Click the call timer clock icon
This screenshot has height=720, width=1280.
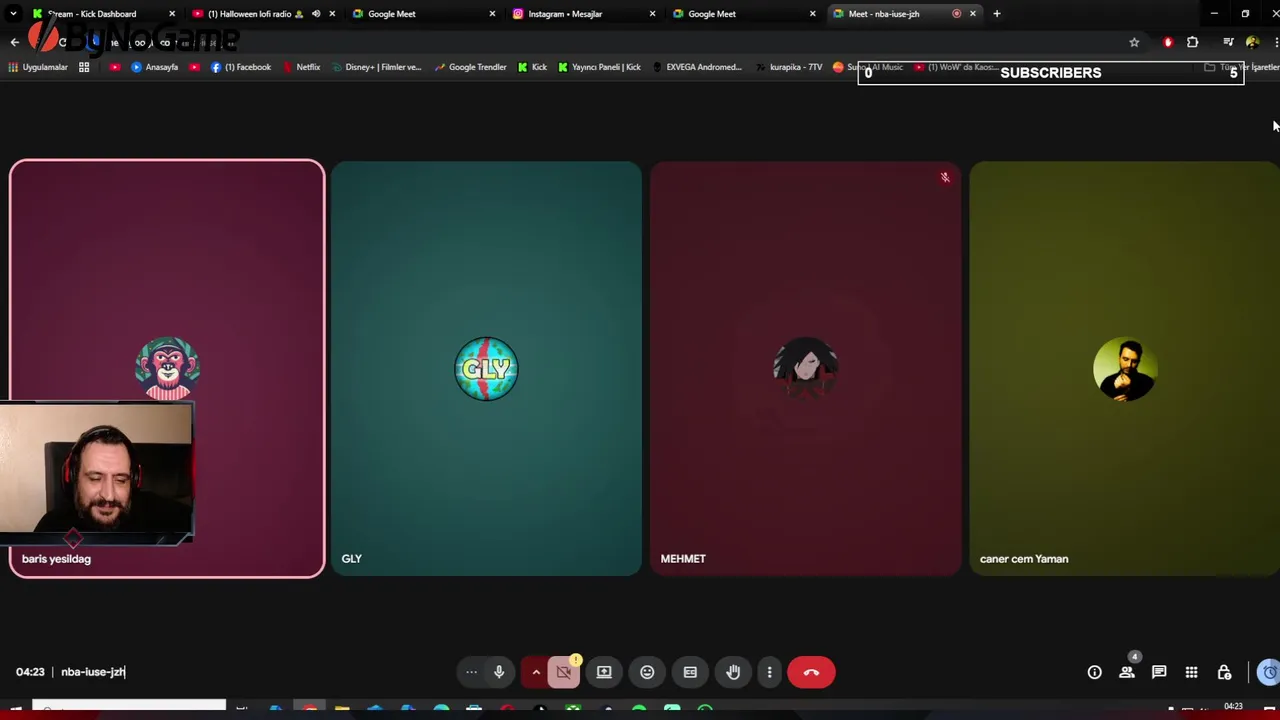(1269, 672)
